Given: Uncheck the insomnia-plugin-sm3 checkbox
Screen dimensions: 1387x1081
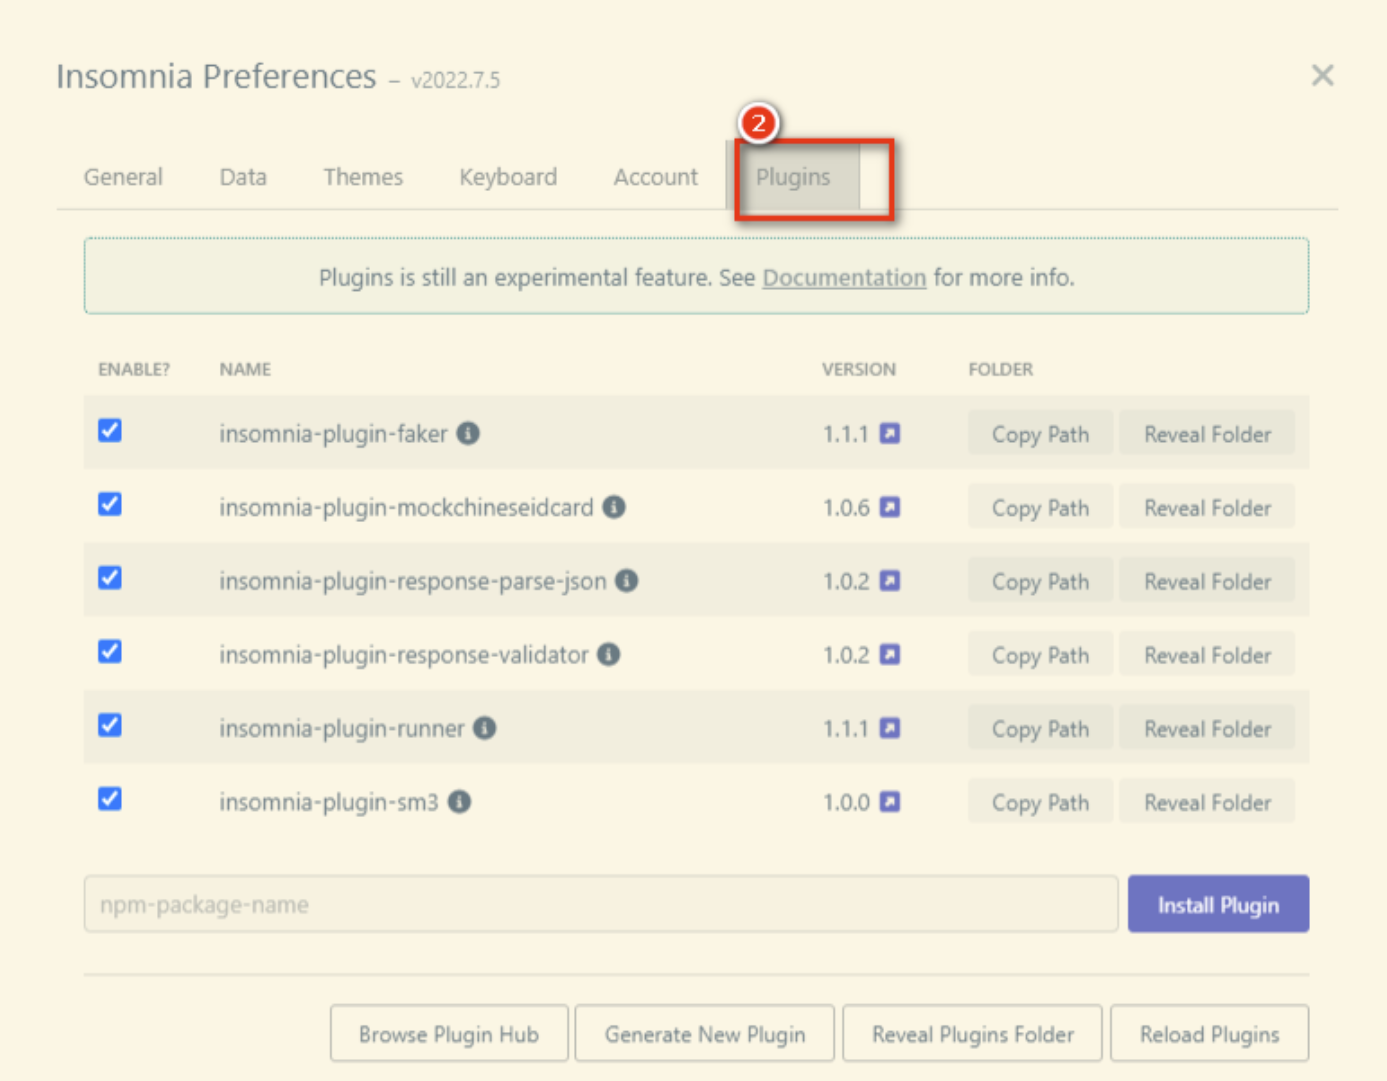Looking at the screenshot, I should [110, 799].
